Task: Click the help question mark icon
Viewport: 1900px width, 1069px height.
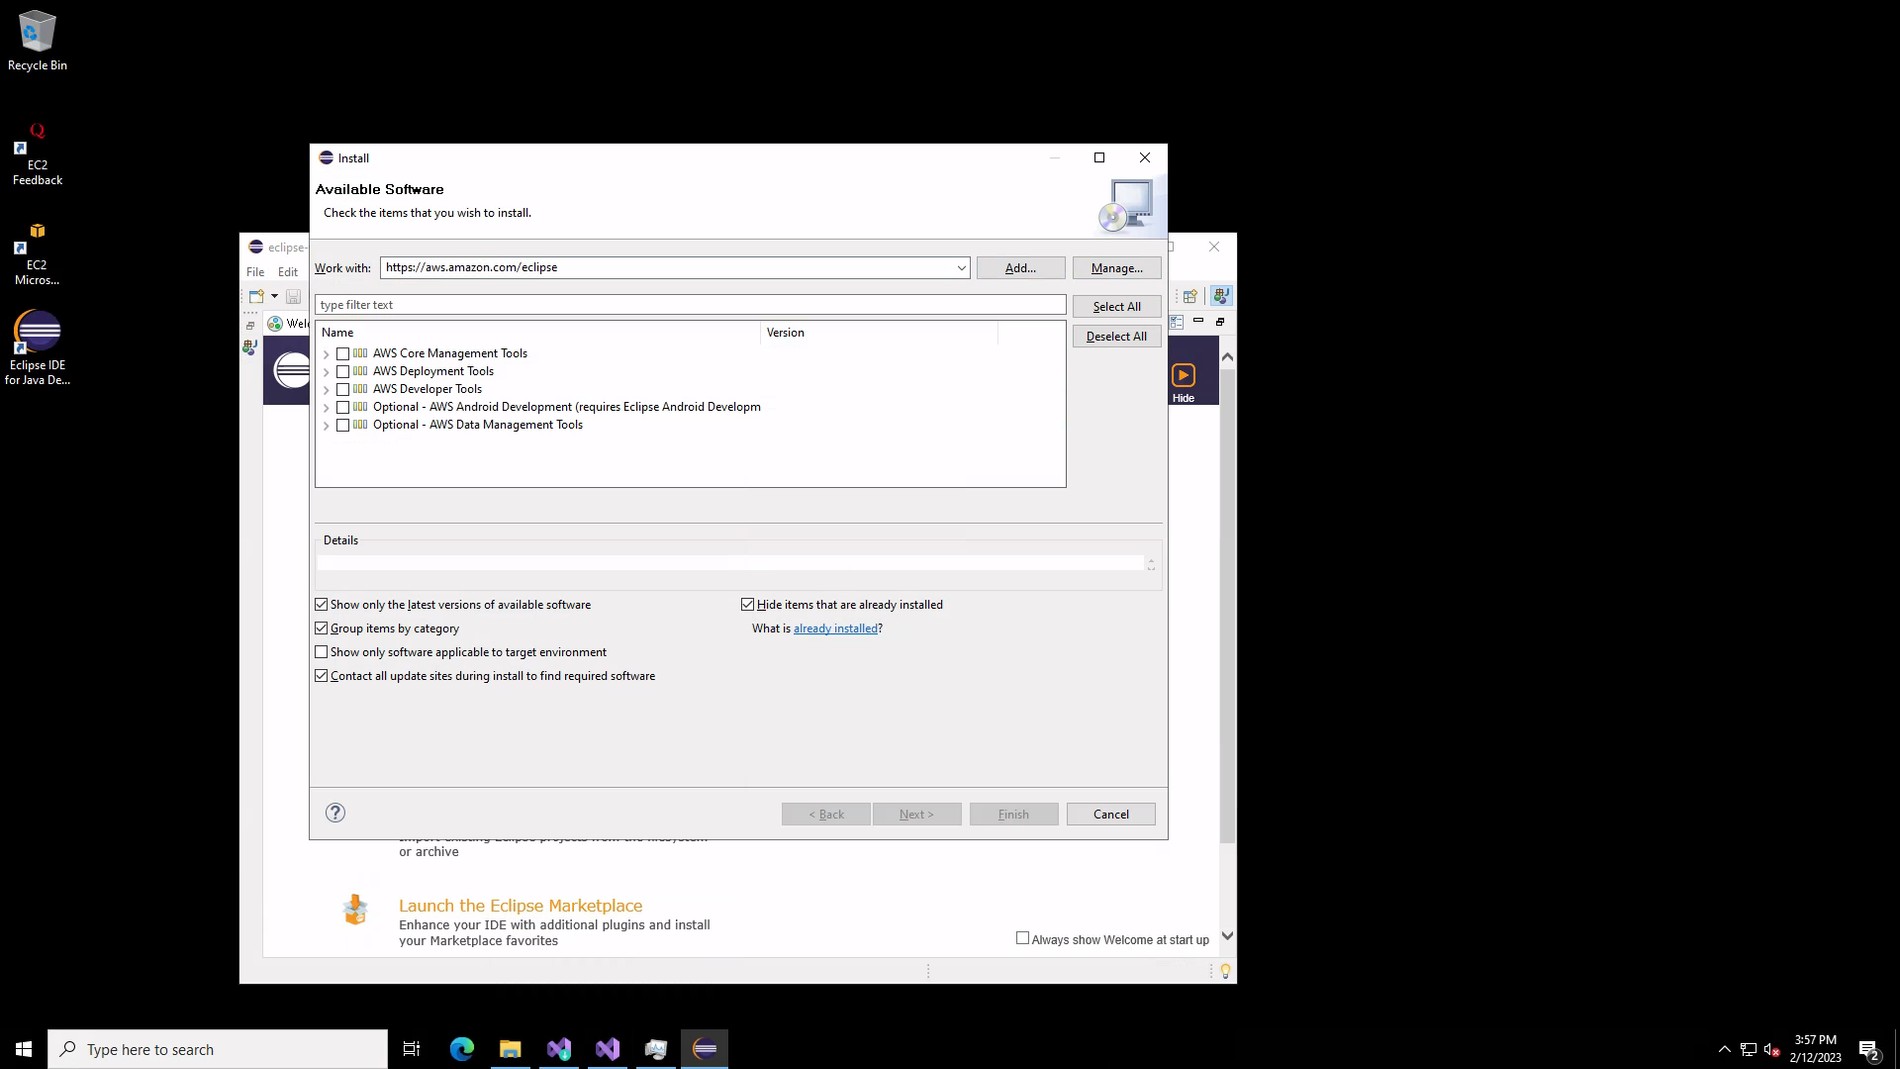Action: [x=335, y=813]
